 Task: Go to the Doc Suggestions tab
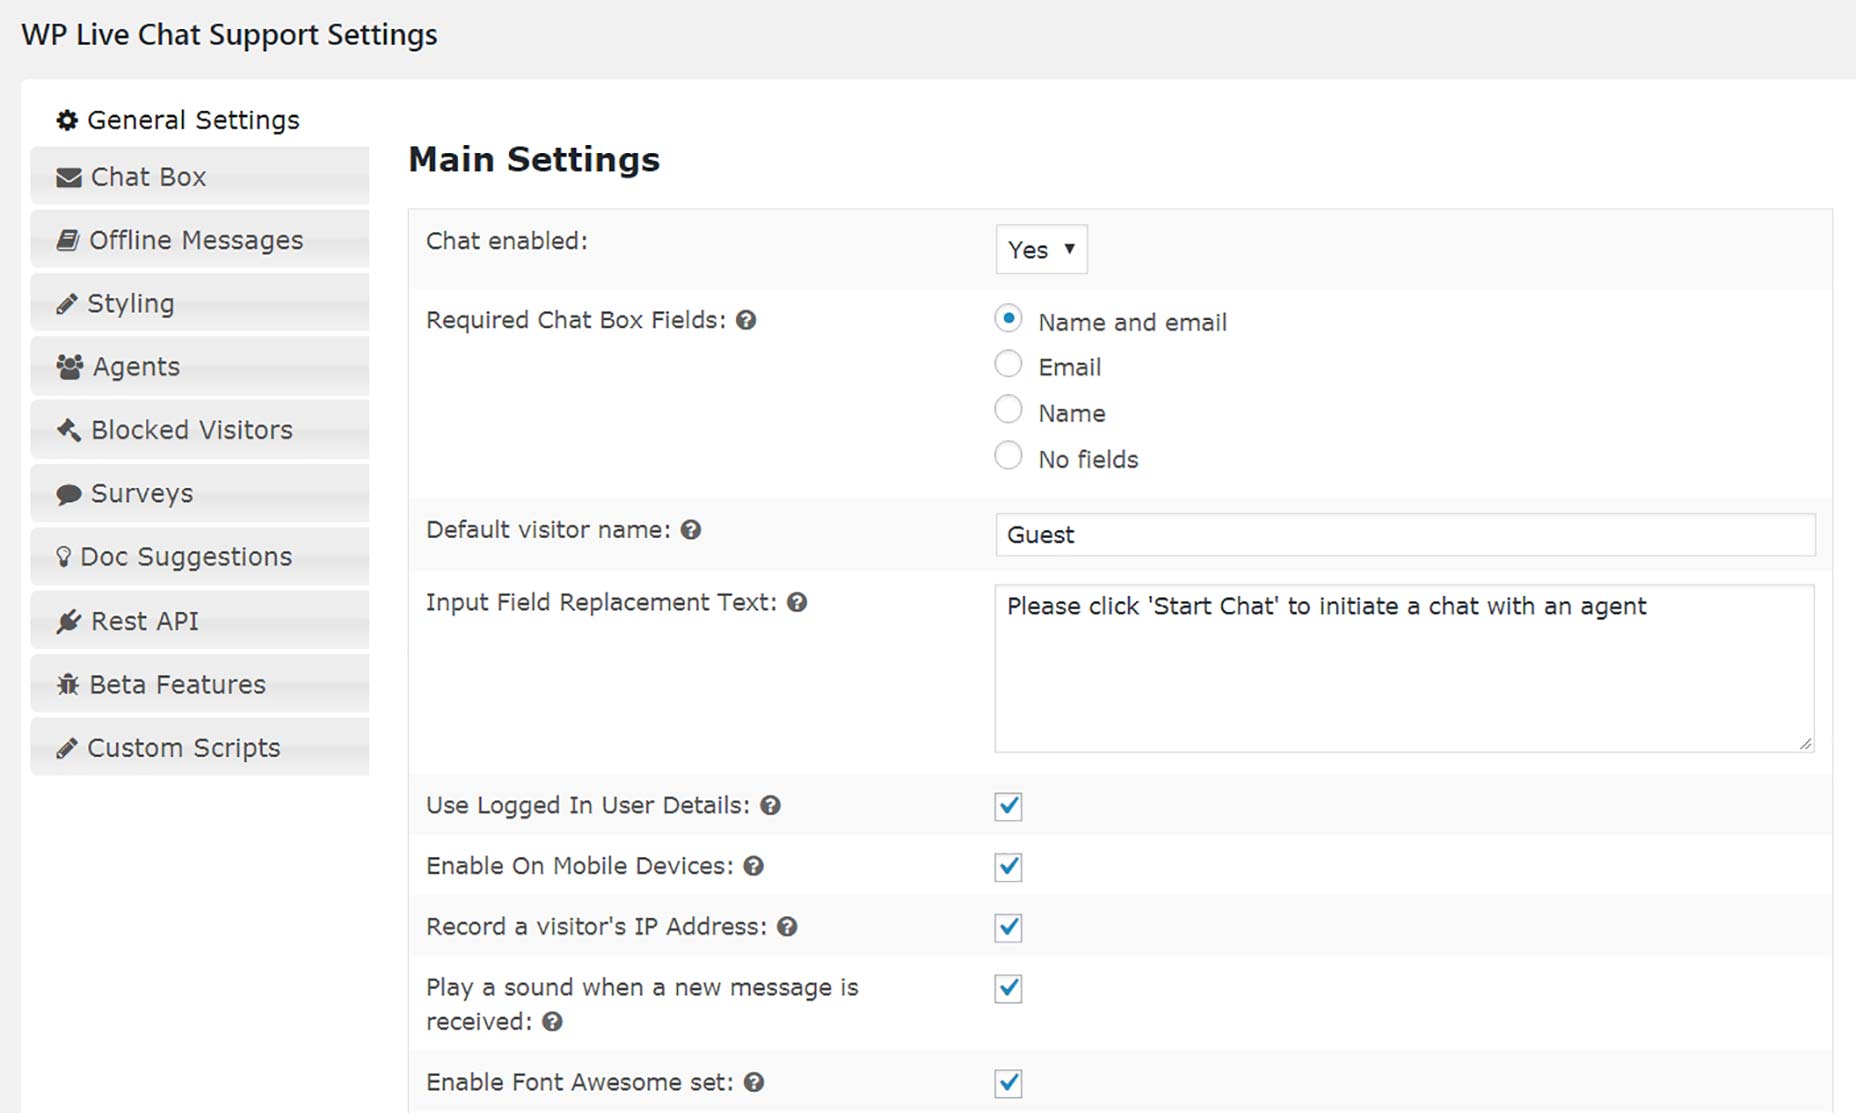199,557
